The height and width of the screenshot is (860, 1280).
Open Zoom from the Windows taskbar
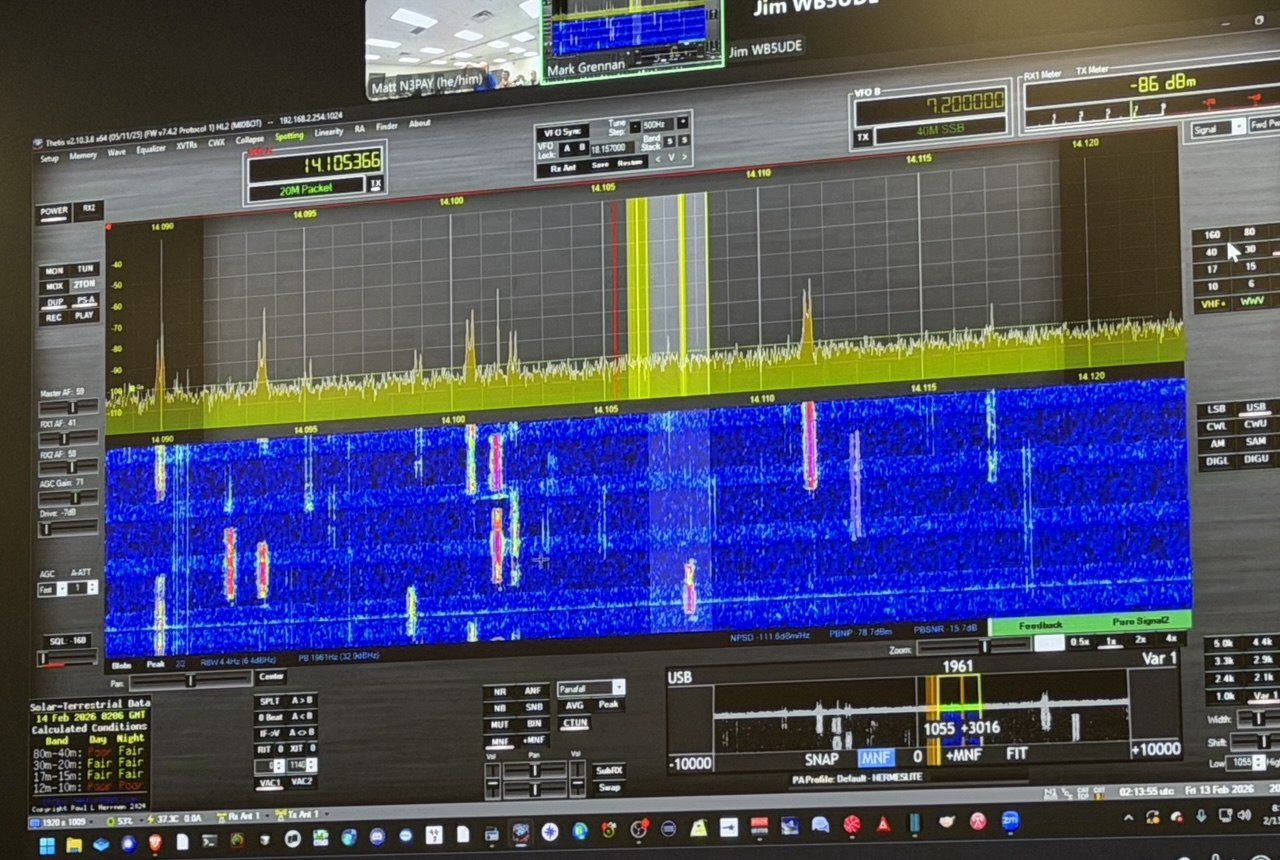pos(1011,821)
